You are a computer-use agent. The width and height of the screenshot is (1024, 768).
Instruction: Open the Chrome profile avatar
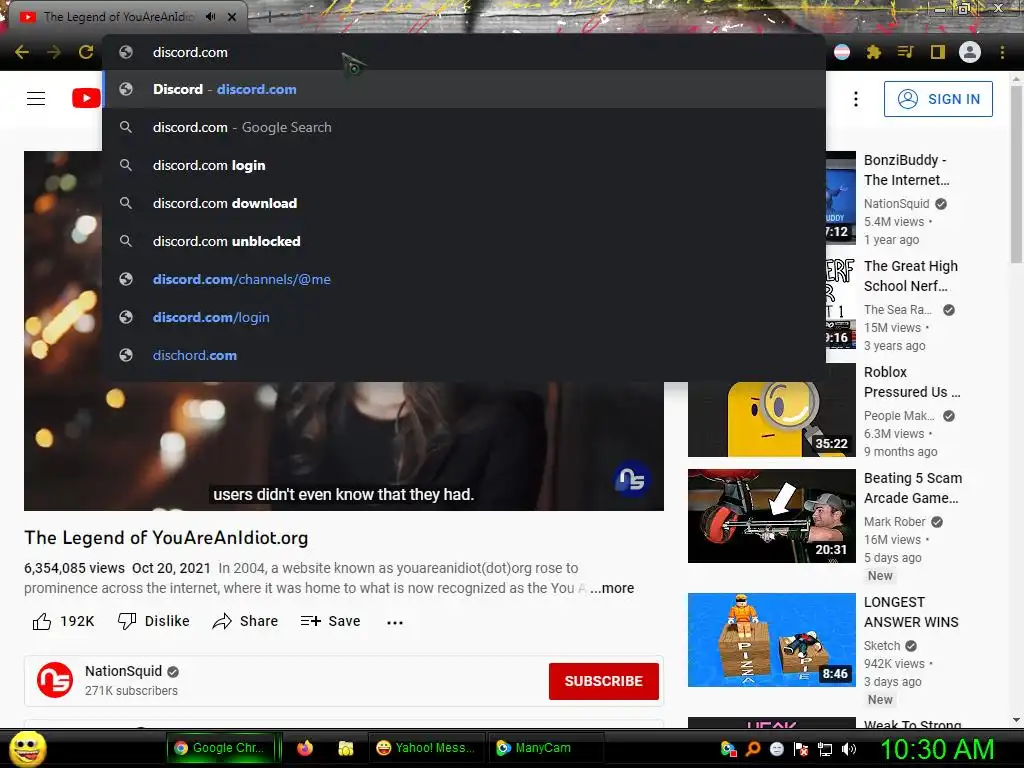click(x=970, y=52)
